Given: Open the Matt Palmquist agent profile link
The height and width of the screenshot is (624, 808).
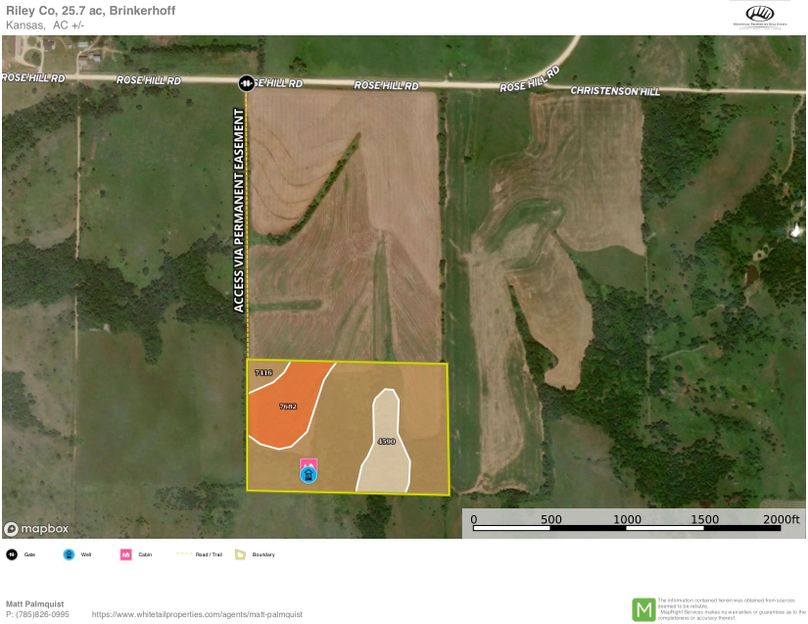Looking at the screenshot, I should coord(195,617).
